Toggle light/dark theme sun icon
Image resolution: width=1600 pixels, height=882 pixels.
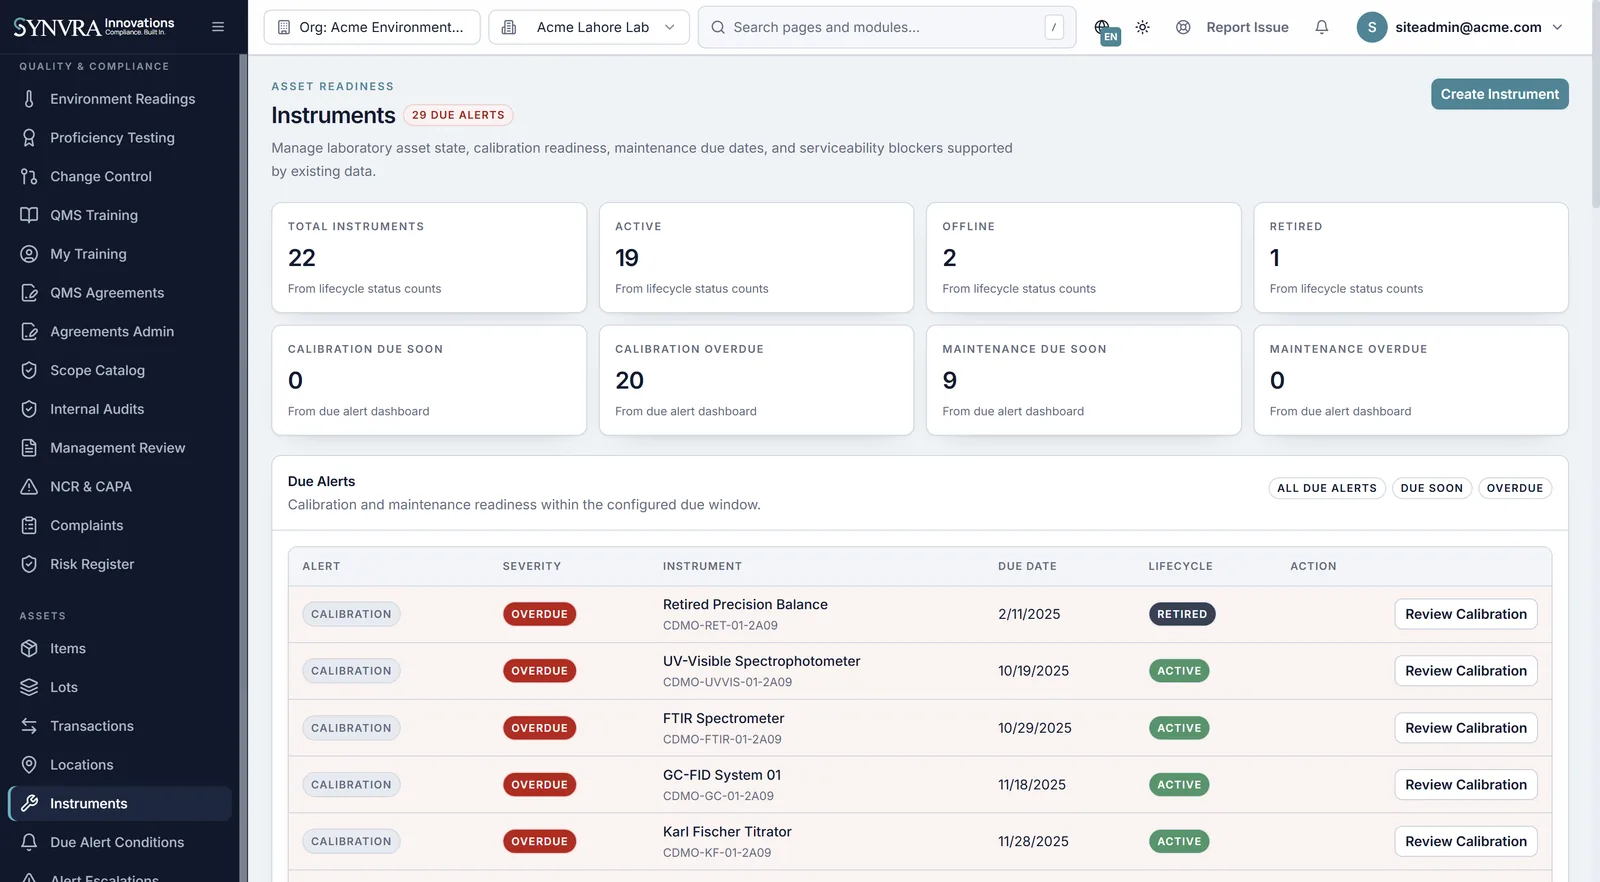point(1142,27)
